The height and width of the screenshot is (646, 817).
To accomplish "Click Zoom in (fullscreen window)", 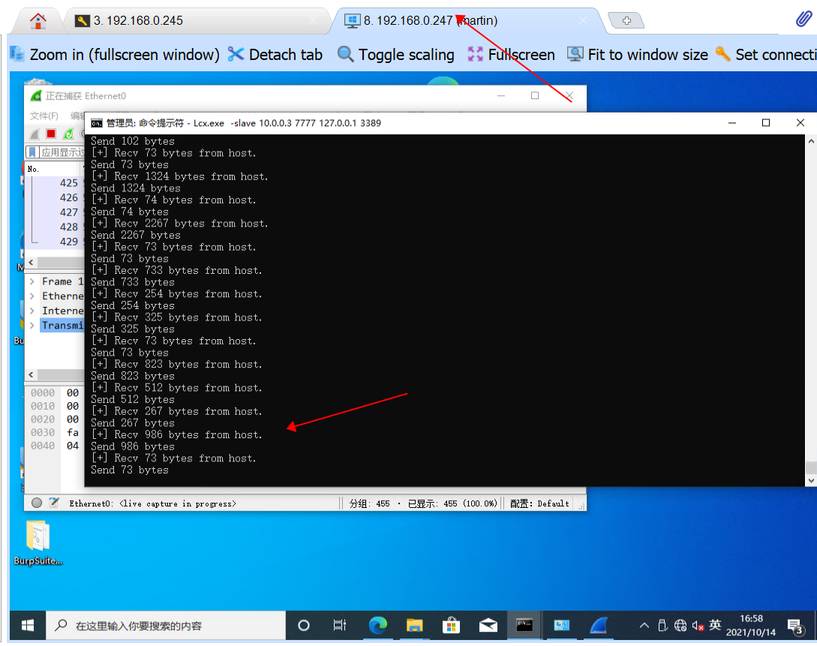I will [114, 54].
